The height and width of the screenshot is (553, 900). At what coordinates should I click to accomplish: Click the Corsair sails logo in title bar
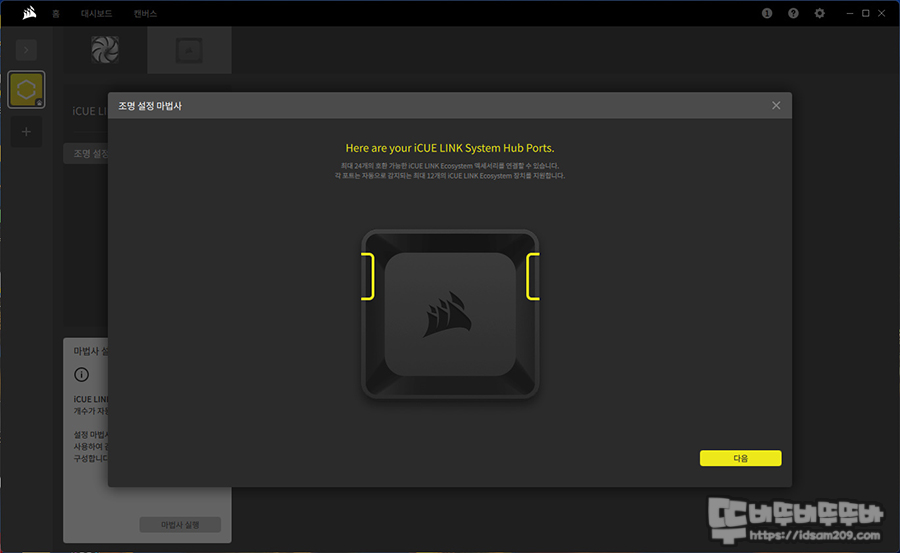pyautogui.click(x=29, y=13)
